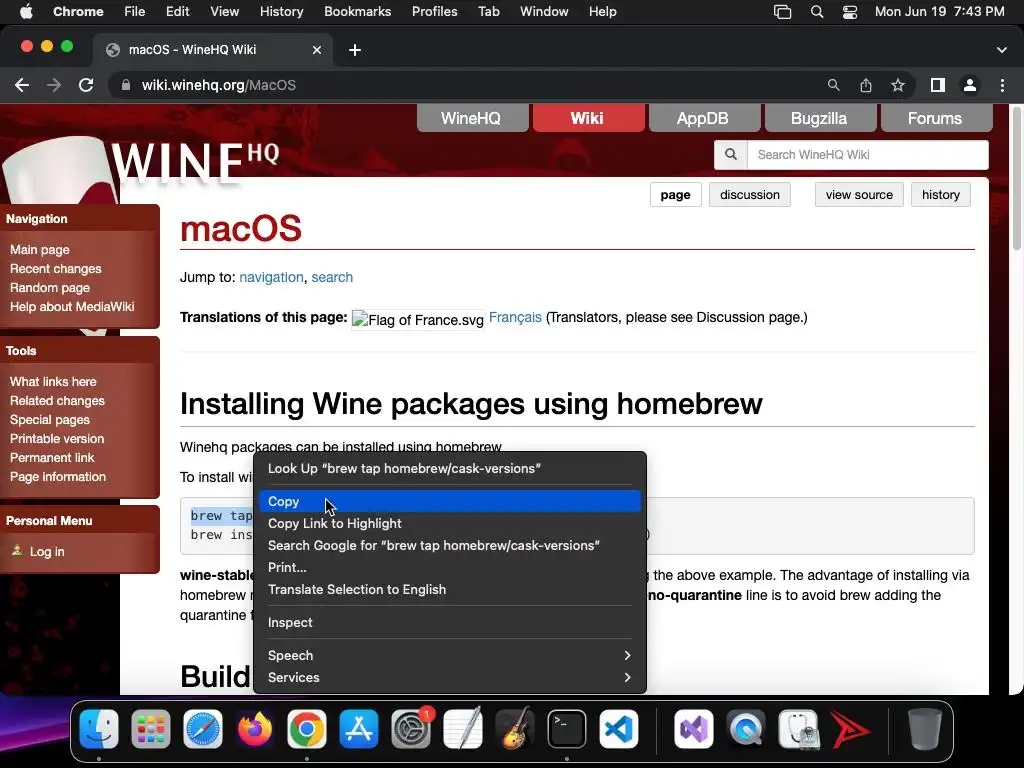Reload the WineHQ wiki page
Image resolution: width=1024 pixels, height=768 pixels.
click(86, 85)
